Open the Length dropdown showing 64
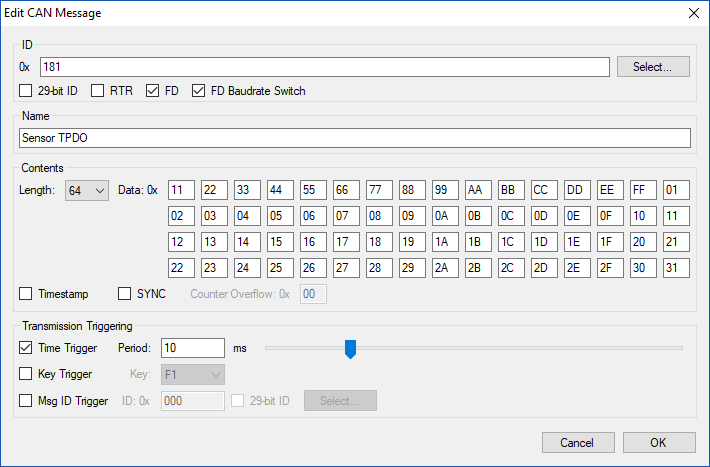This screenshot has width=710, height=467. (87, 190)
